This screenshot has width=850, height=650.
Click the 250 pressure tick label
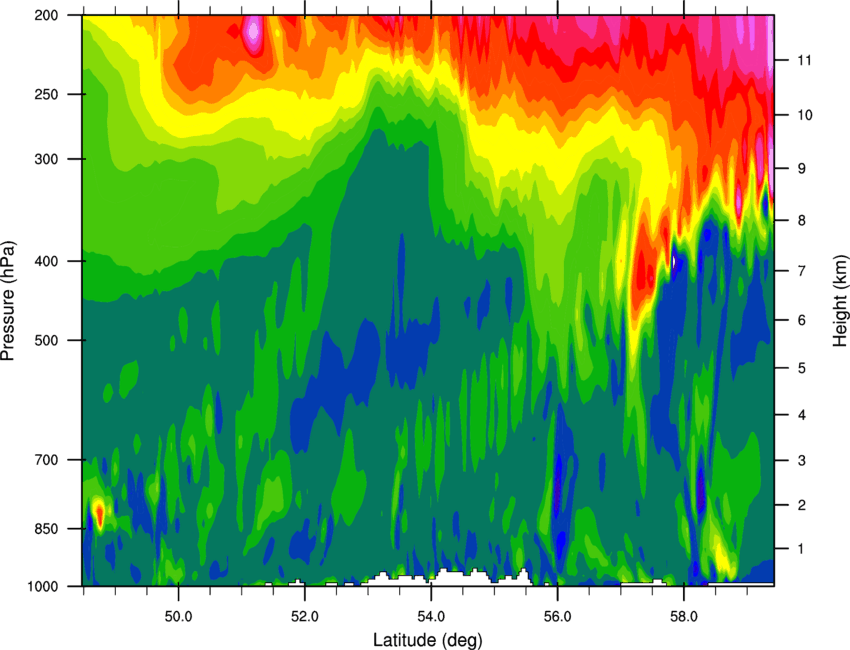(46, 94)
